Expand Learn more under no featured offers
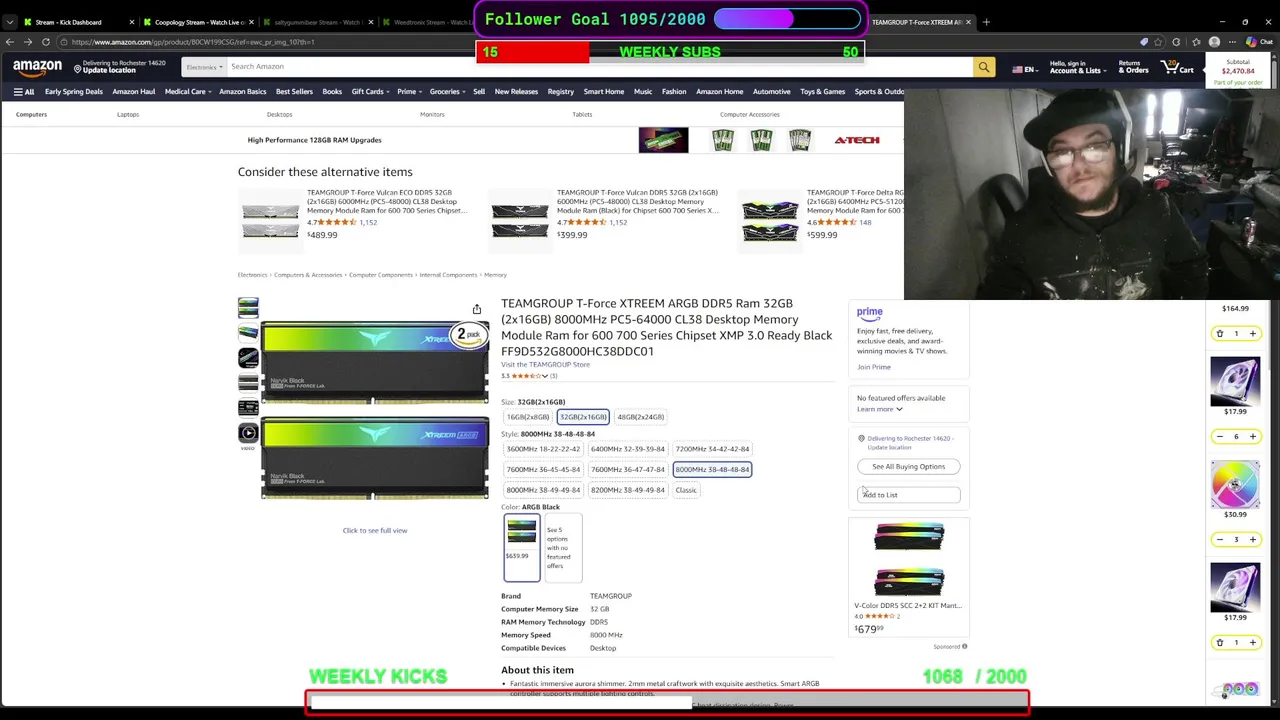 coord(879,409)
